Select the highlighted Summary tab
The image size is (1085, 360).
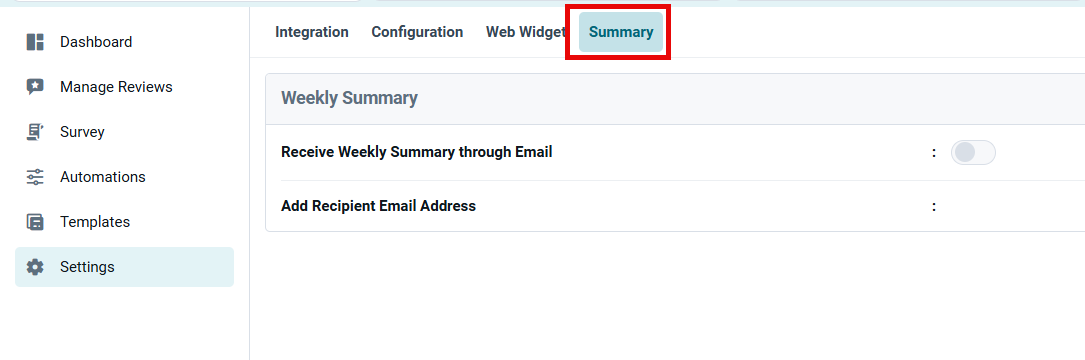(x=621, y=32)
